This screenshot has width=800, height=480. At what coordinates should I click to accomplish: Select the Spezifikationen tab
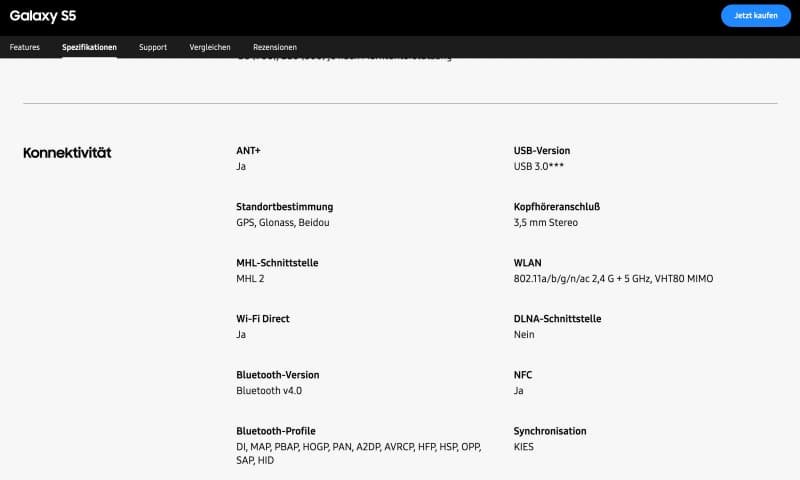(x=89, y=47)
